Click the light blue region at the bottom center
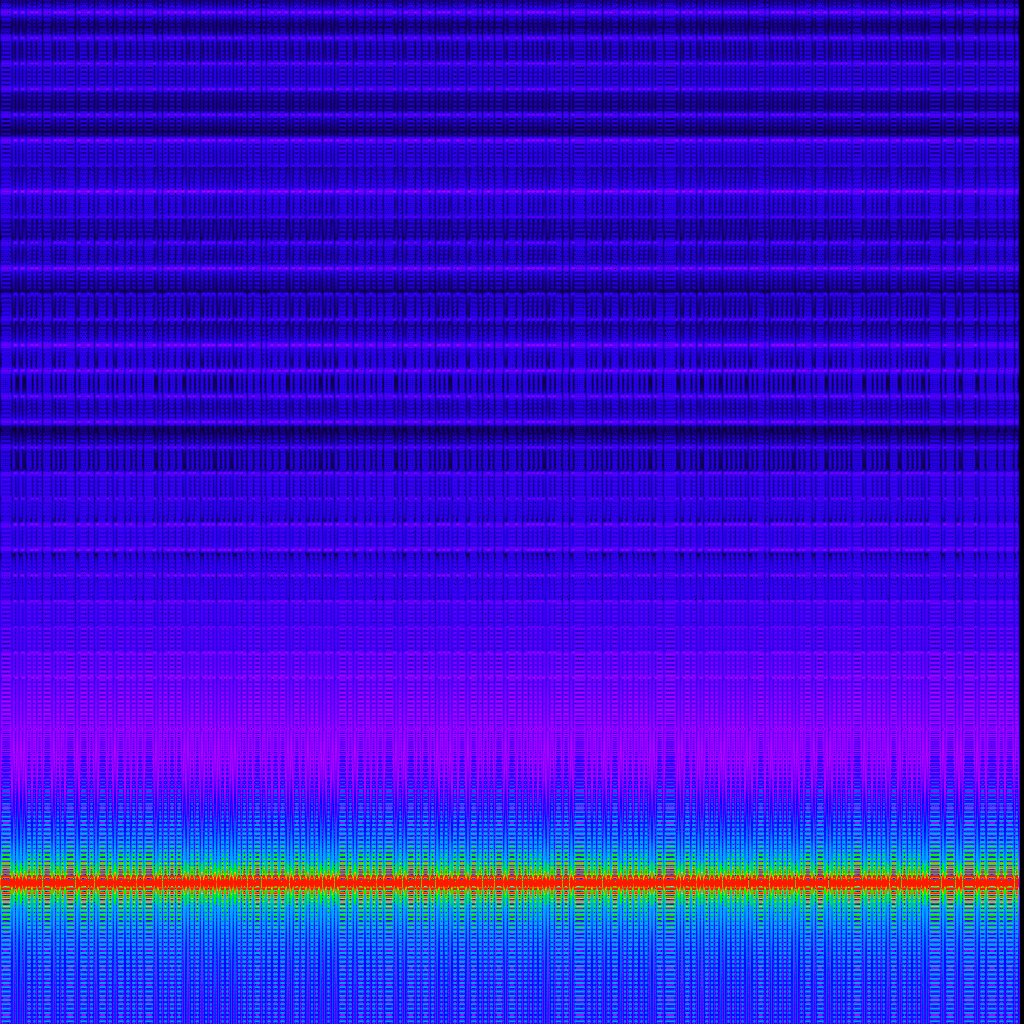The height and width of the screenshot is (1024, 1024). [x=510, y=990]
